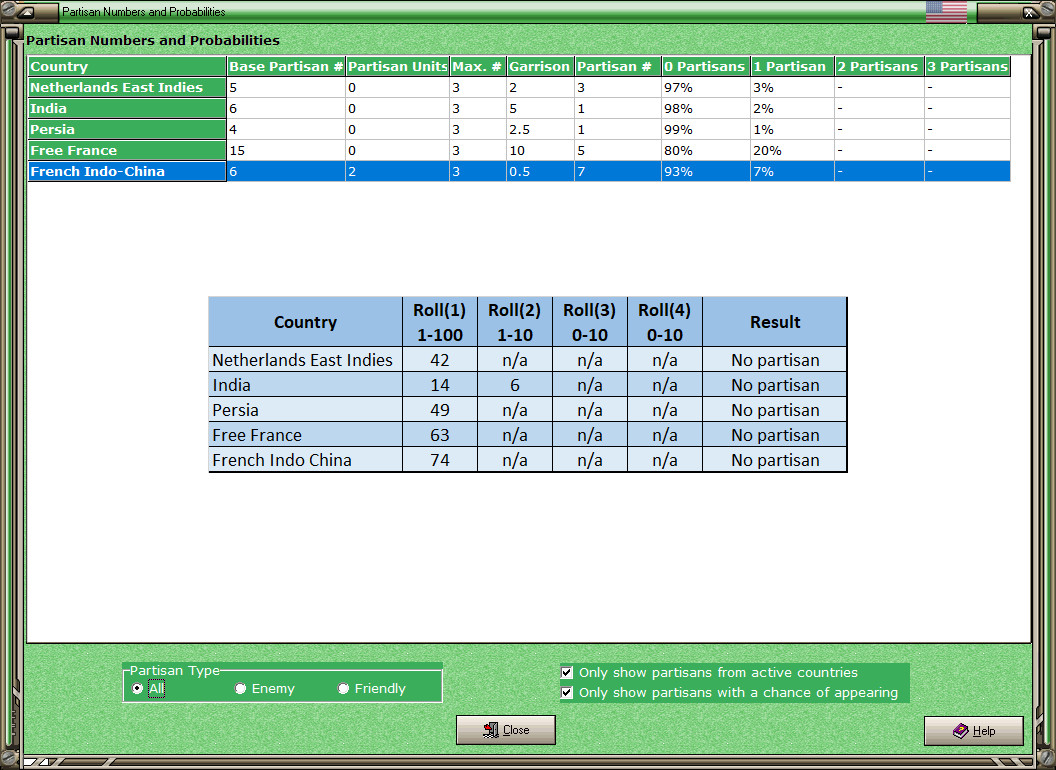Click Persia roll value 49
The image size is (1056, 770).
pyautogui.click(x=440, y=410)
